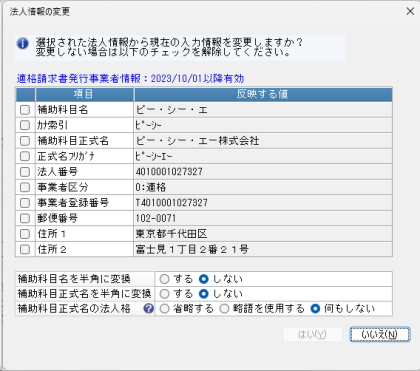
Task: Close the 法人情報の変更 dialog
Action: [x=410, y=11]
